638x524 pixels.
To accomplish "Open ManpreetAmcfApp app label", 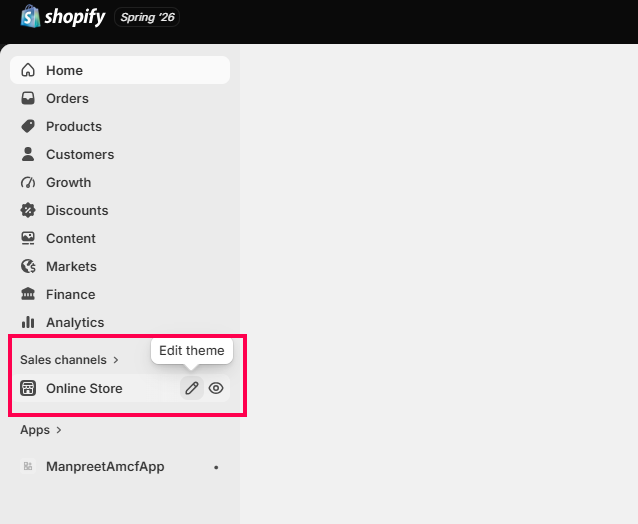I will tap(105, 467).
